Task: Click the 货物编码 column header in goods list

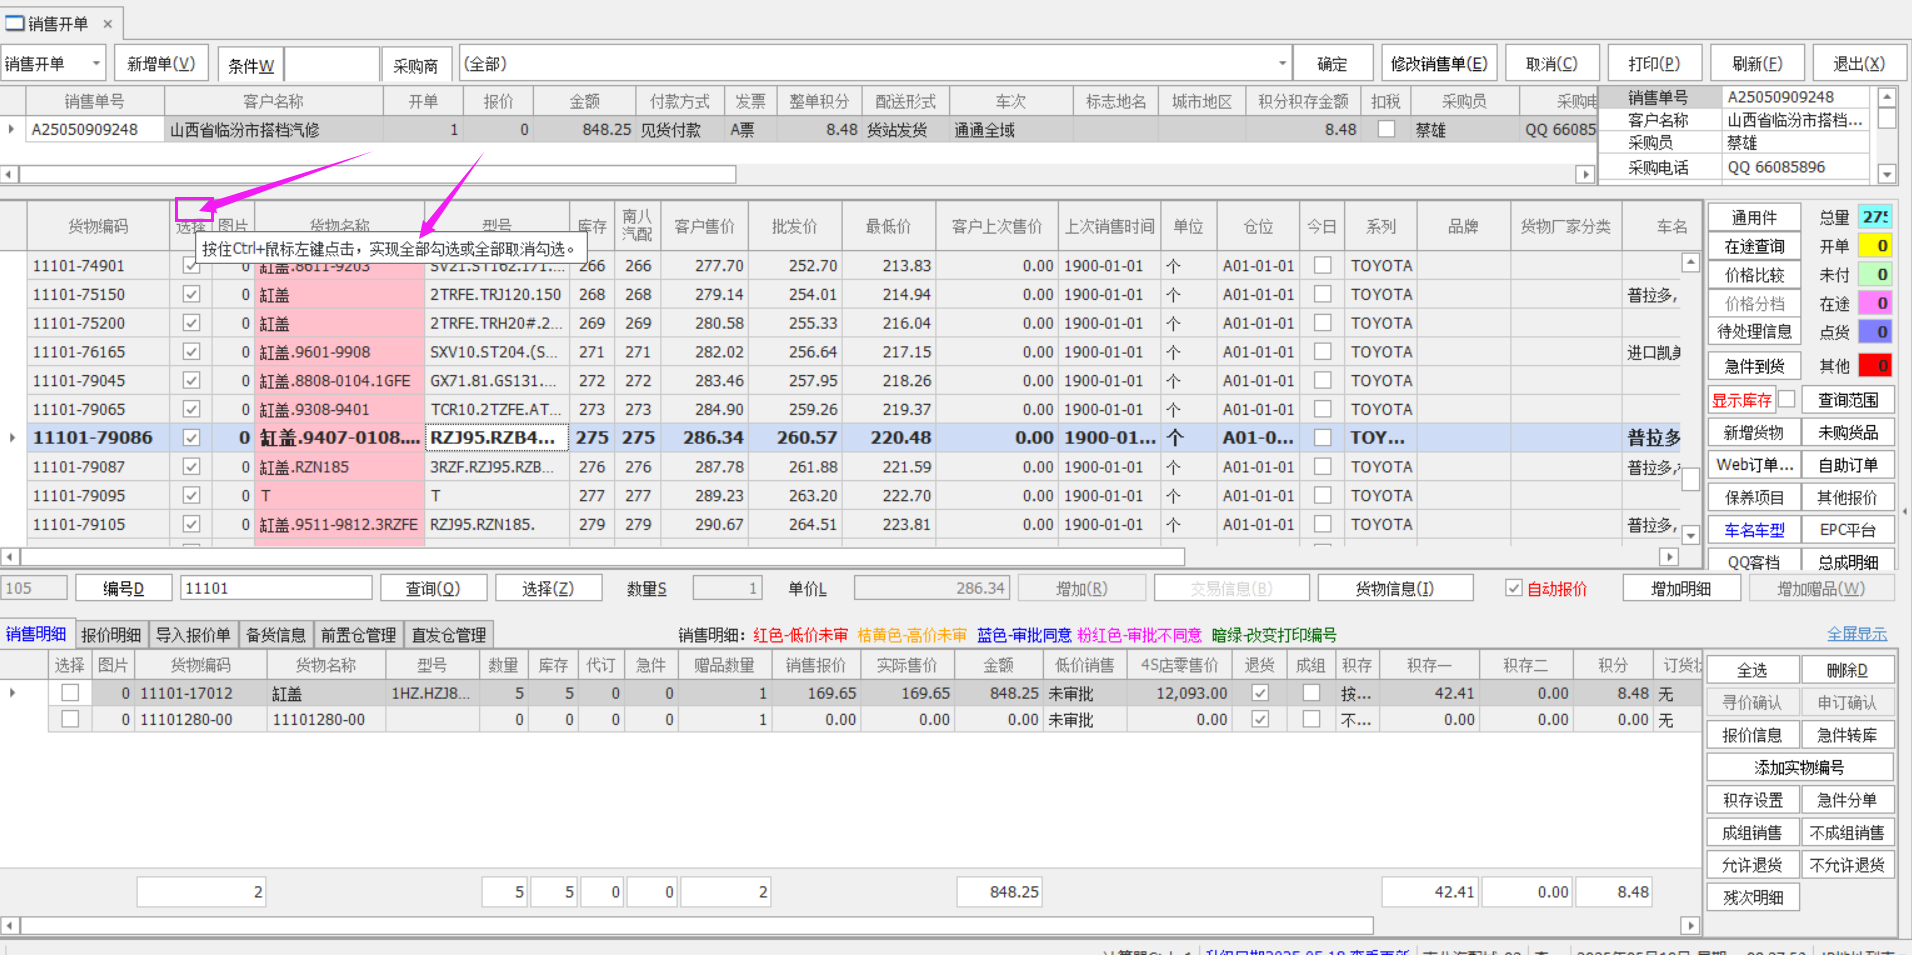Action: coord(98,226)
